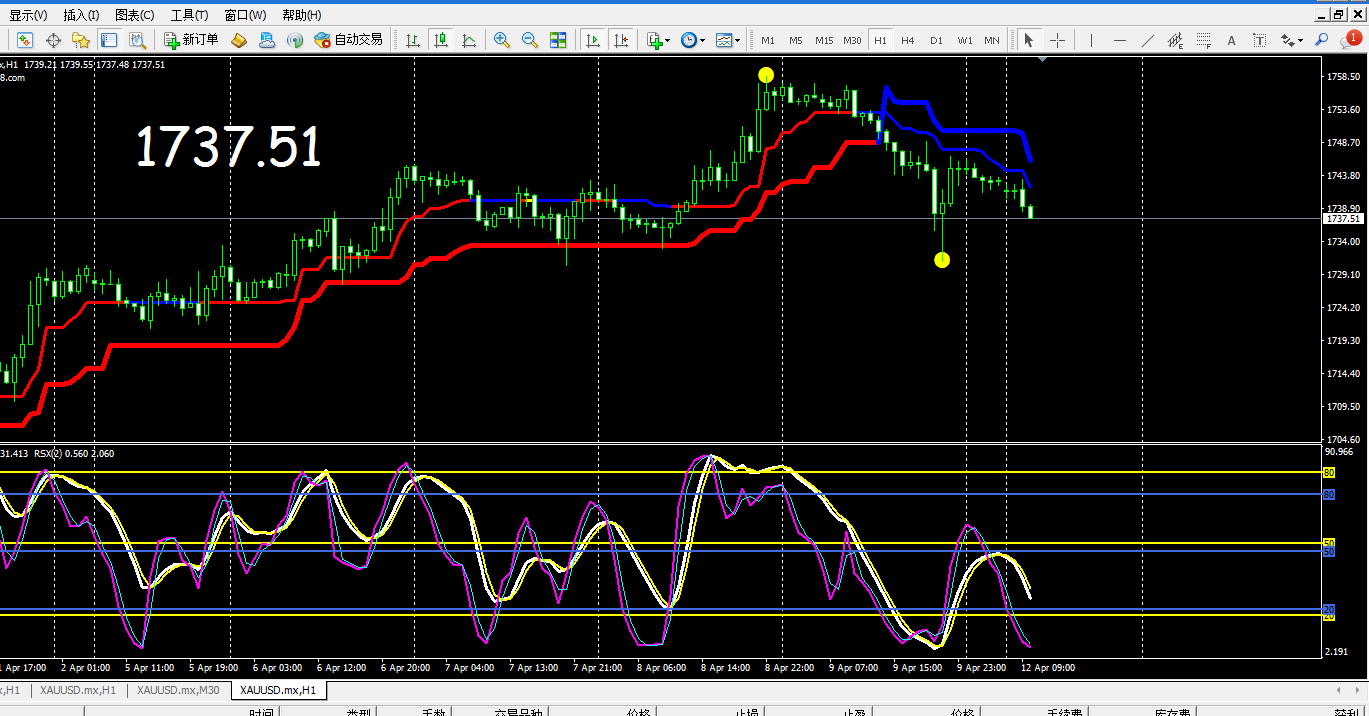Select the crosshair cursor tool
The width and height of the screenshot is (1369, 716).
point(1057,40)
